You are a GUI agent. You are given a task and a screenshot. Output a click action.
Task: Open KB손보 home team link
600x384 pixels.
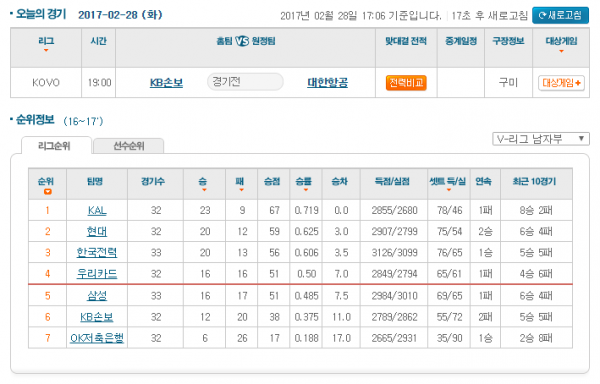(x=166, y=83)
